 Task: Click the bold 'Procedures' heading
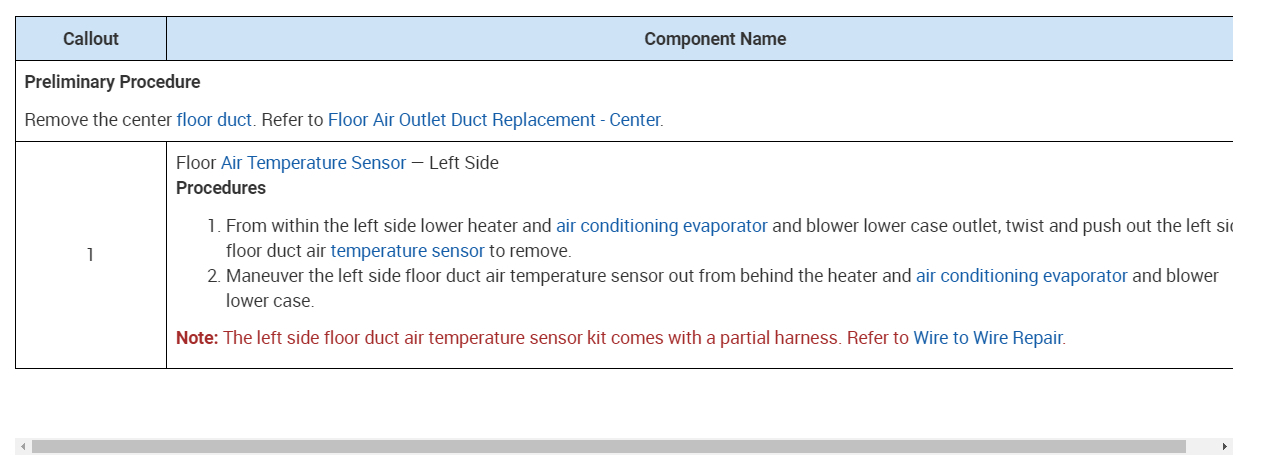coord(221,188)
